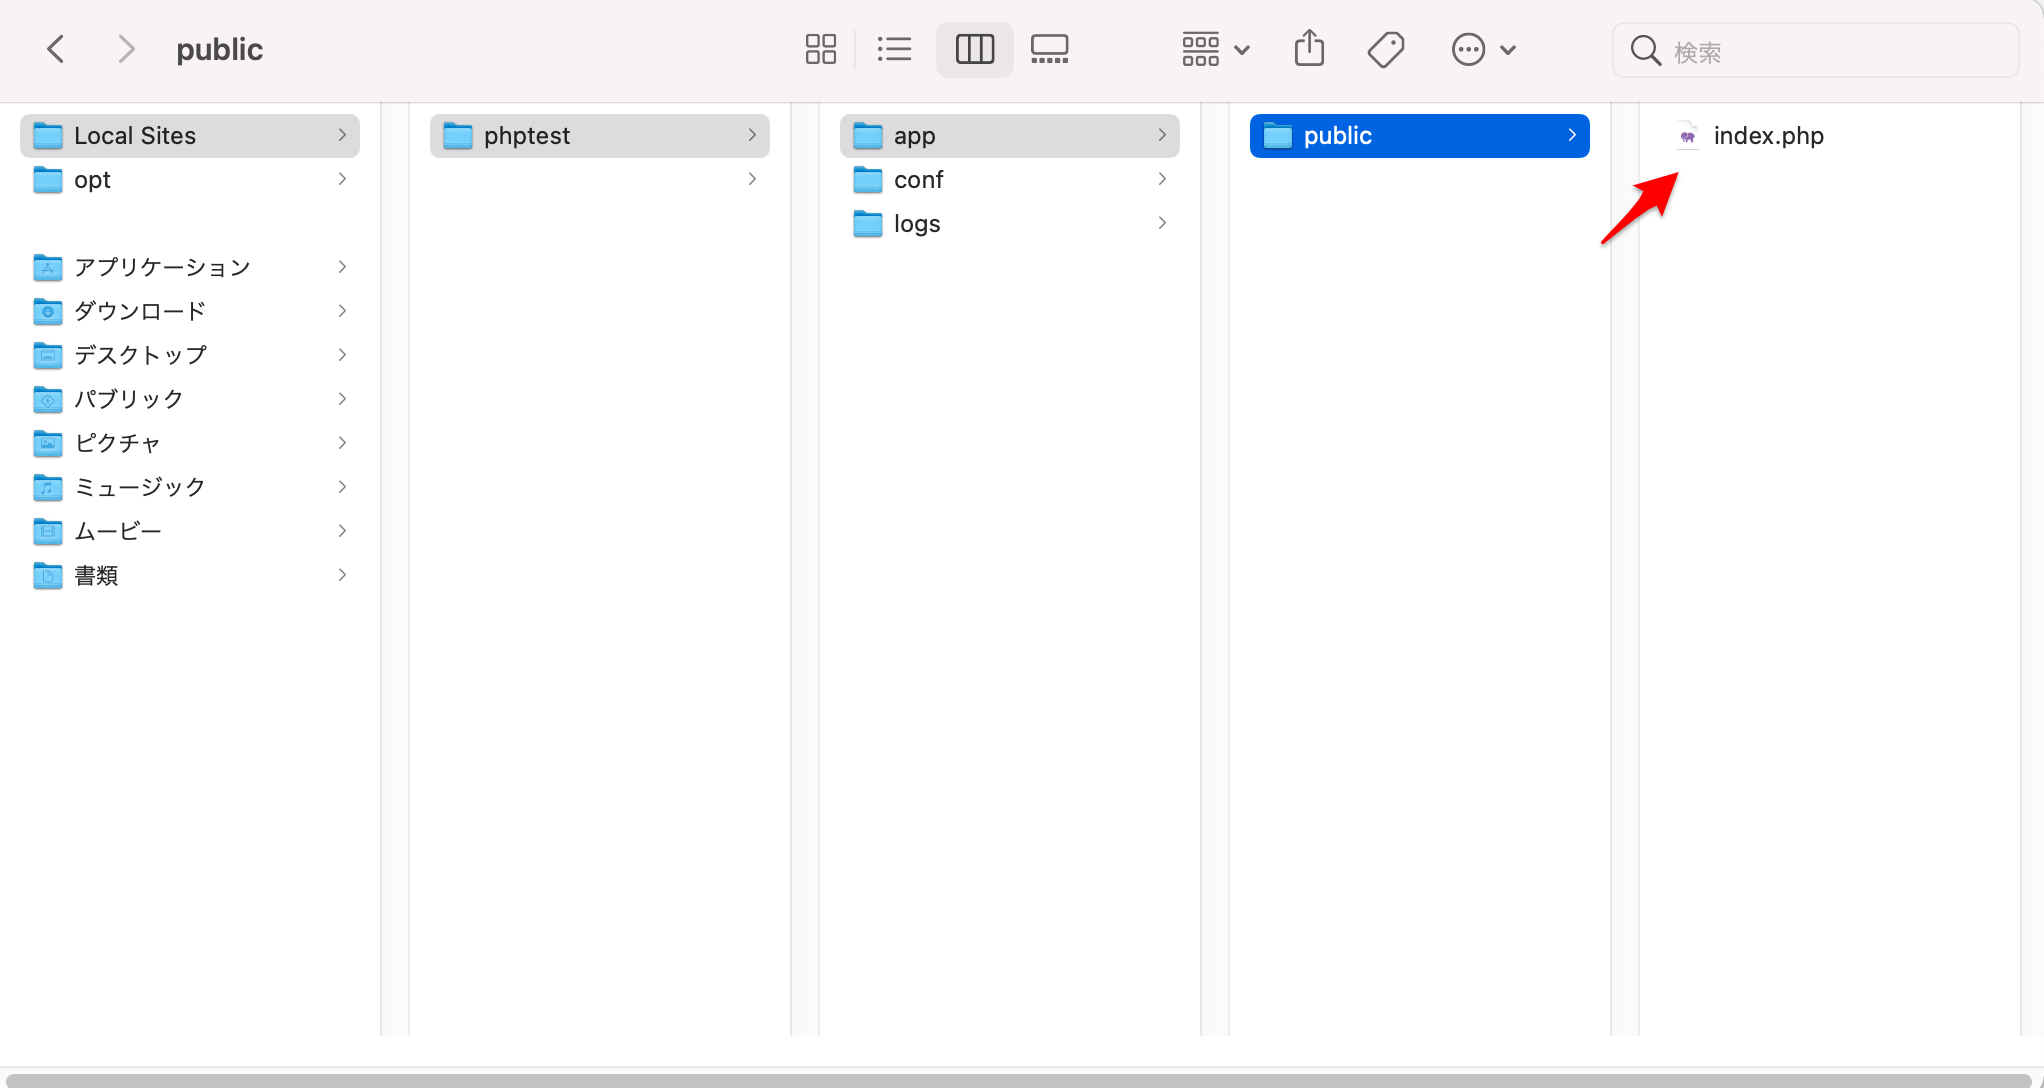This screenshot has width=2044, height=1088.
Task: Select column view mode
Action: [x=974, y=49]
